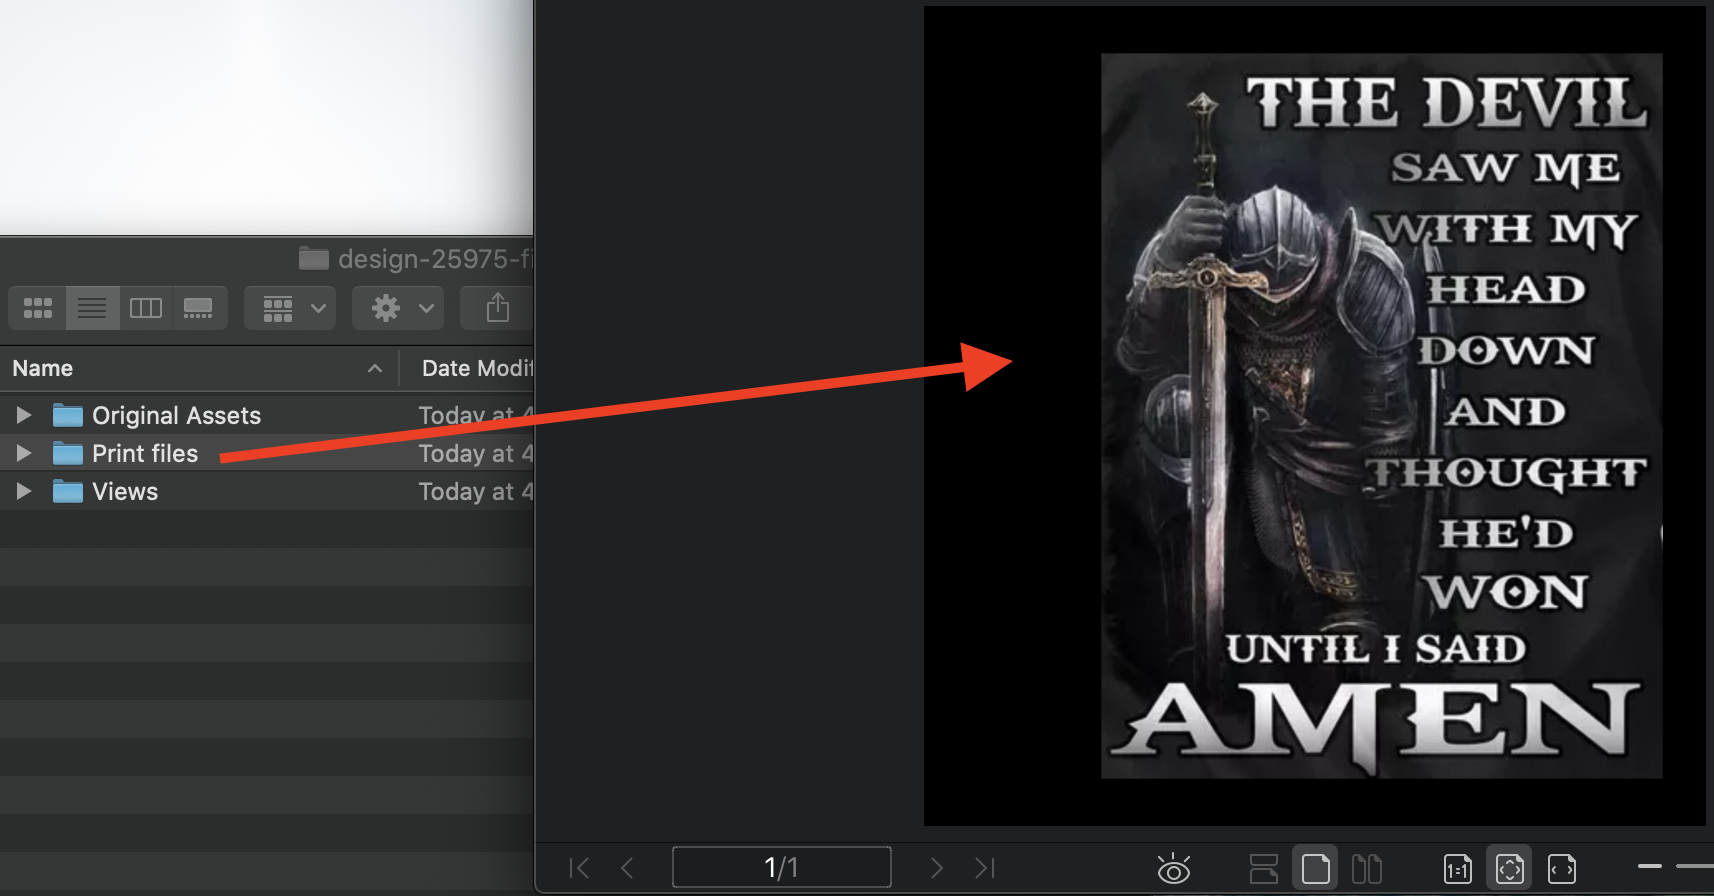Toggle the eye preview mode icon
1714x896 pixels.
(1173, 868)
